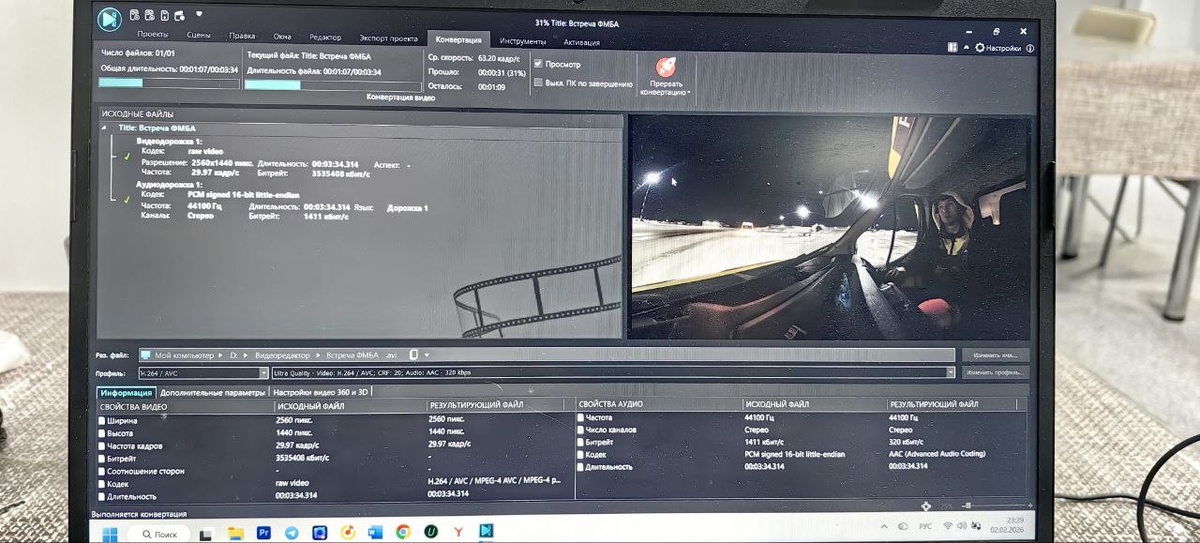1200x543 pixels.
Task: Open File Explorer from the taskbar
Action: [235, 532]
